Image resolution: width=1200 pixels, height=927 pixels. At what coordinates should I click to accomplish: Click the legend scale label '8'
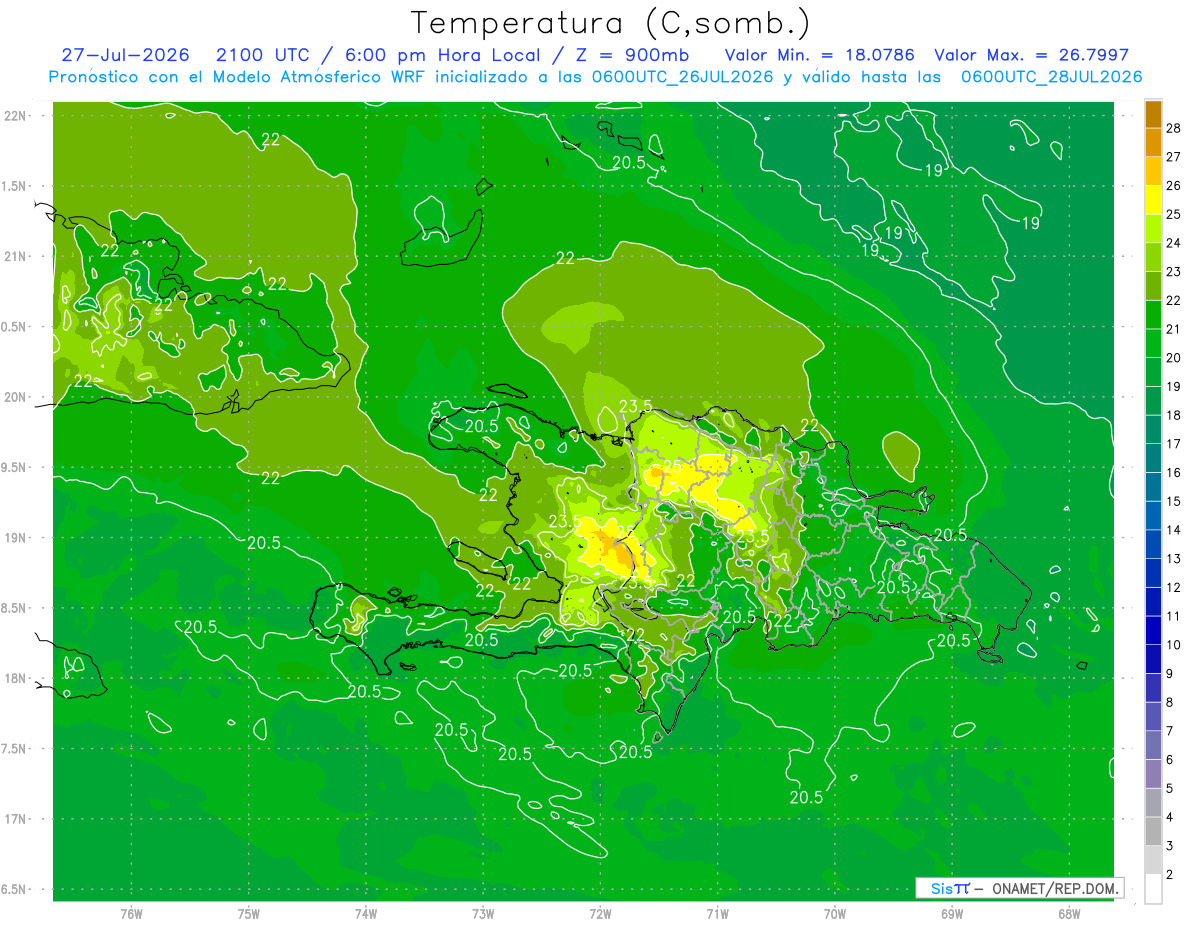(1171, 702)
